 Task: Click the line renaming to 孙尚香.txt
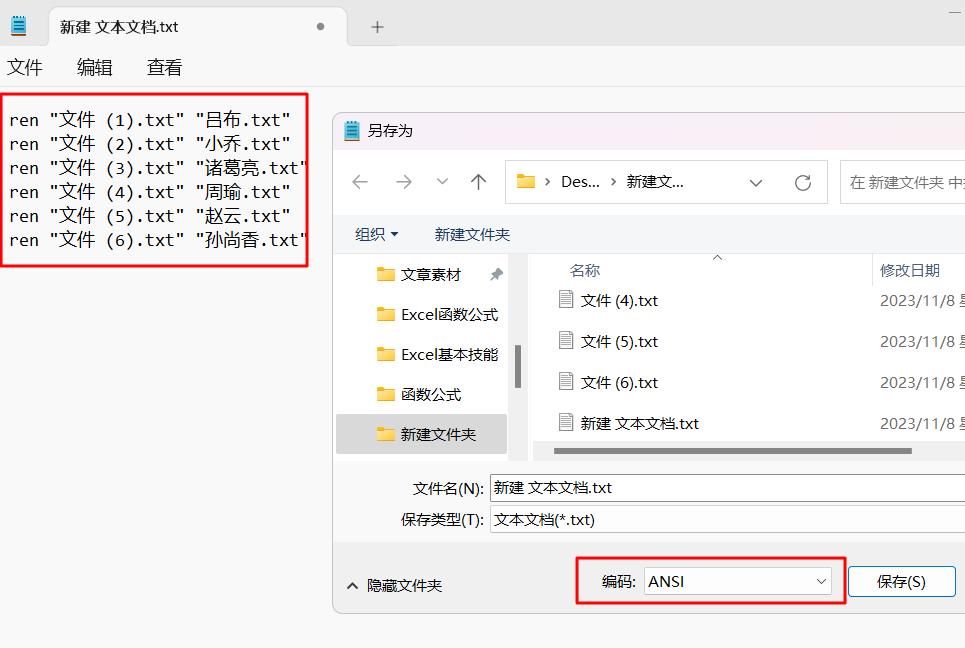pos(158,239)
